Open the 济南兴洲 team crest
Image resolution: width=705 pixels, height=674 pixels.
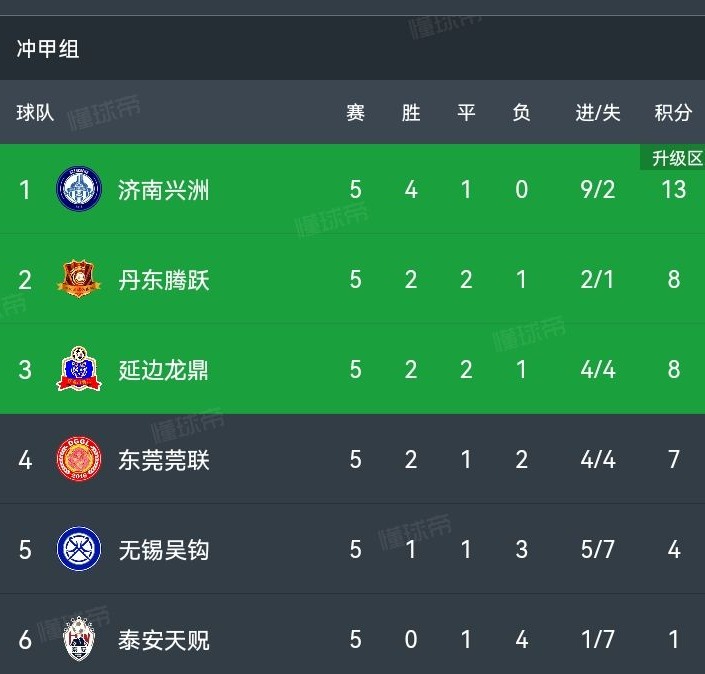click(79, 188)
